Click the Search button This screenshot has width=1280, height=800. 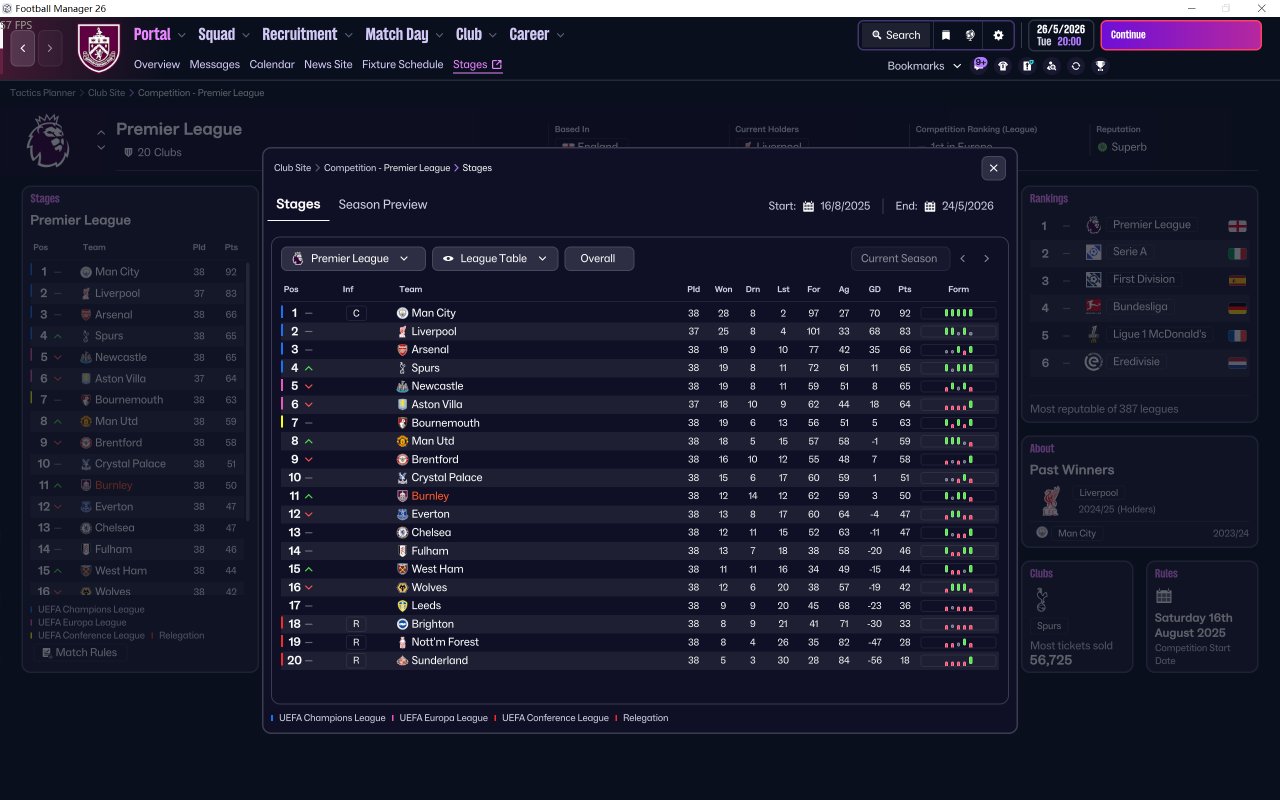point(895,35)
